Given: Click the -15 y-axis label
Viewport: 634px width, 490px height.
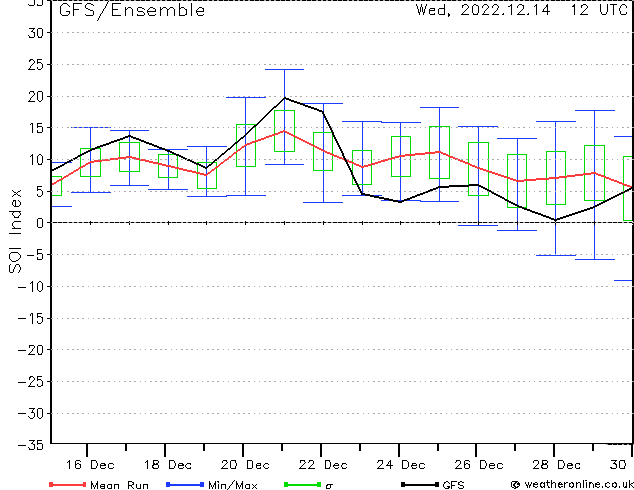Looking at the screenshot, I should [x=31, y=319].
